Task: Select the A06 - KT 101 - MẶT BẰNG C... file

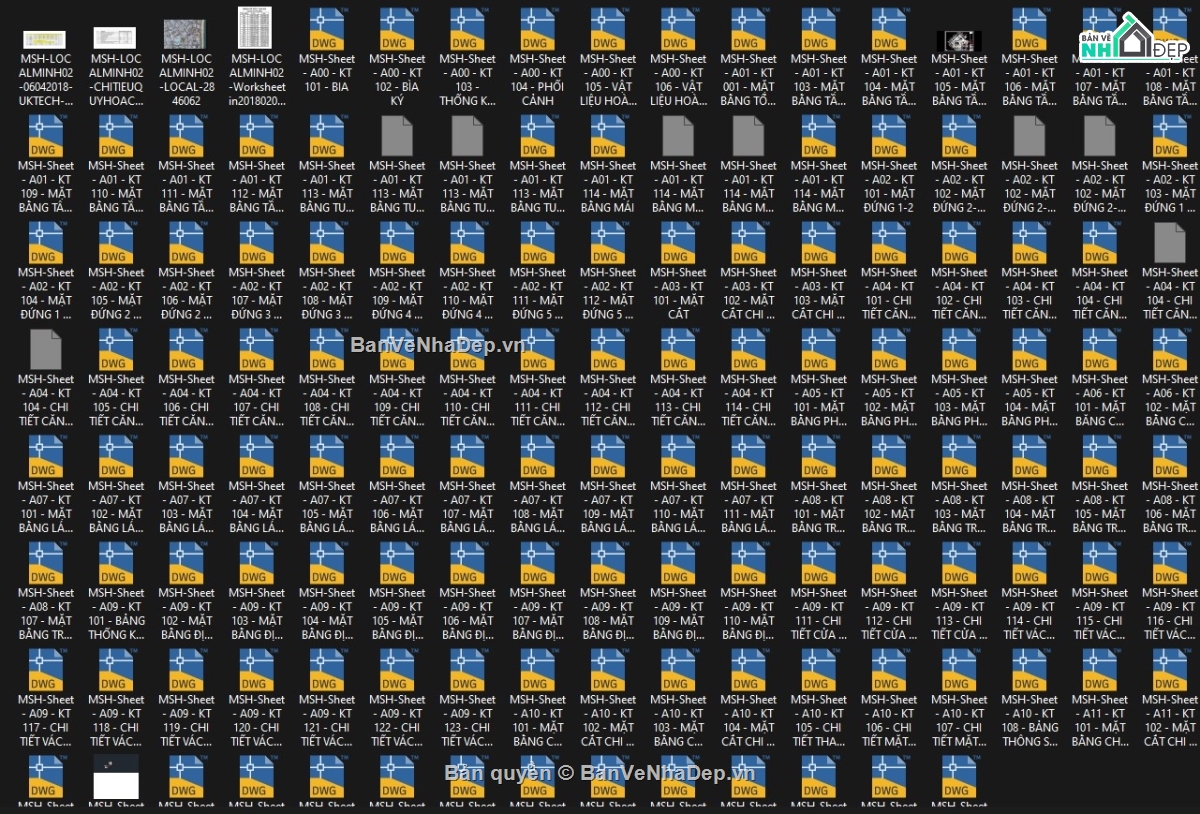Action: pyautogui.click(x=1099, y=350)
